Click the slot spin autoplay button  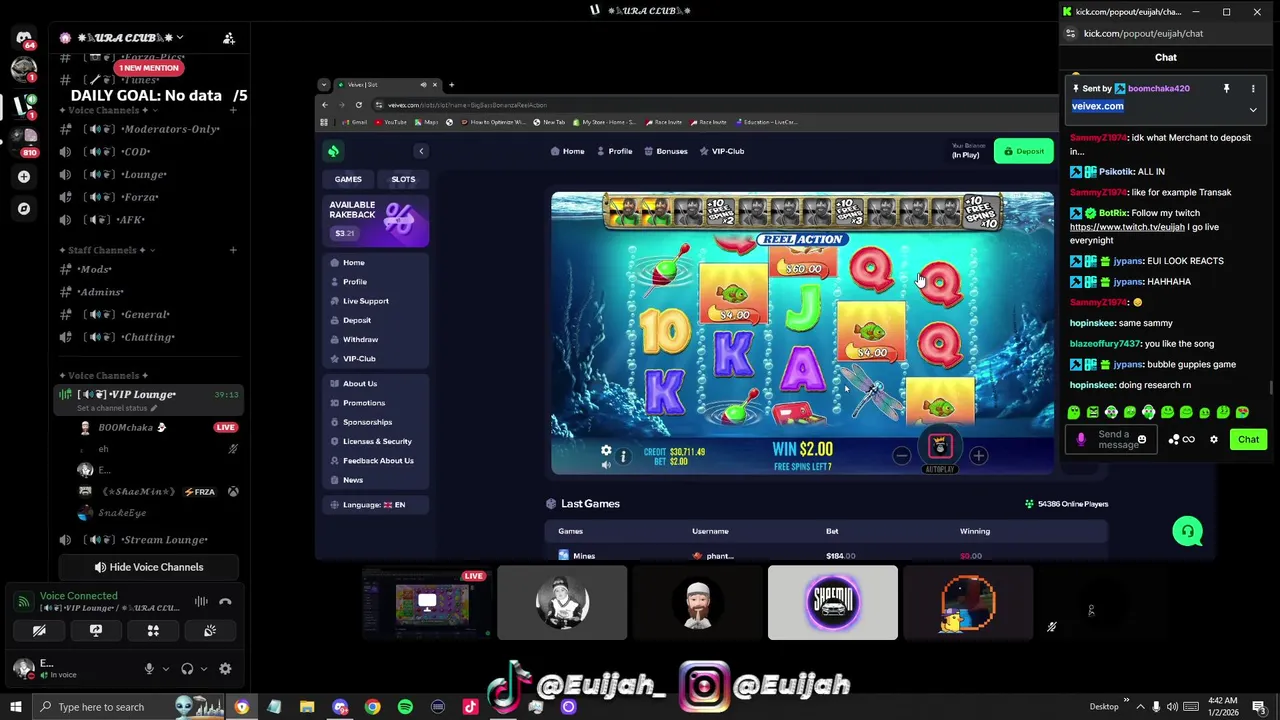point(940,447)
